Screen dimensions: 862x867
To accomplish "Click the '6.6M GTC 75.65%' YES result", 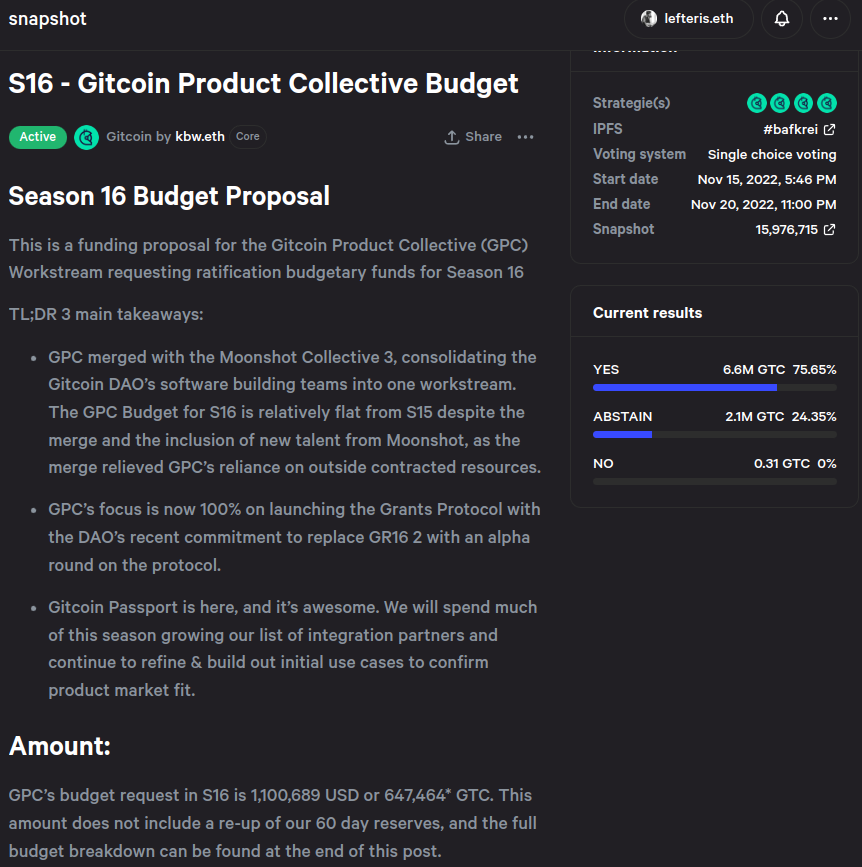I will (x=780, y=369).
